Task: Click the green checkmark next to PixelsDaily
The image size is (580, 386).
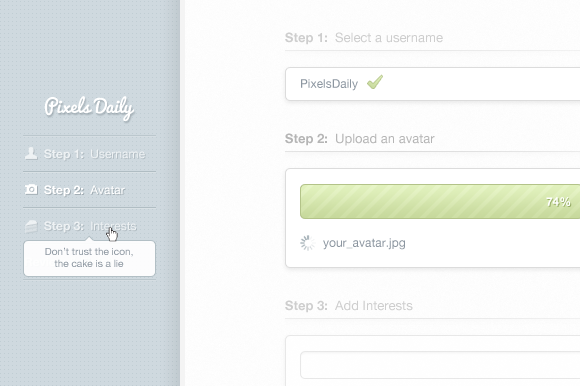Action: click(375, 82)
